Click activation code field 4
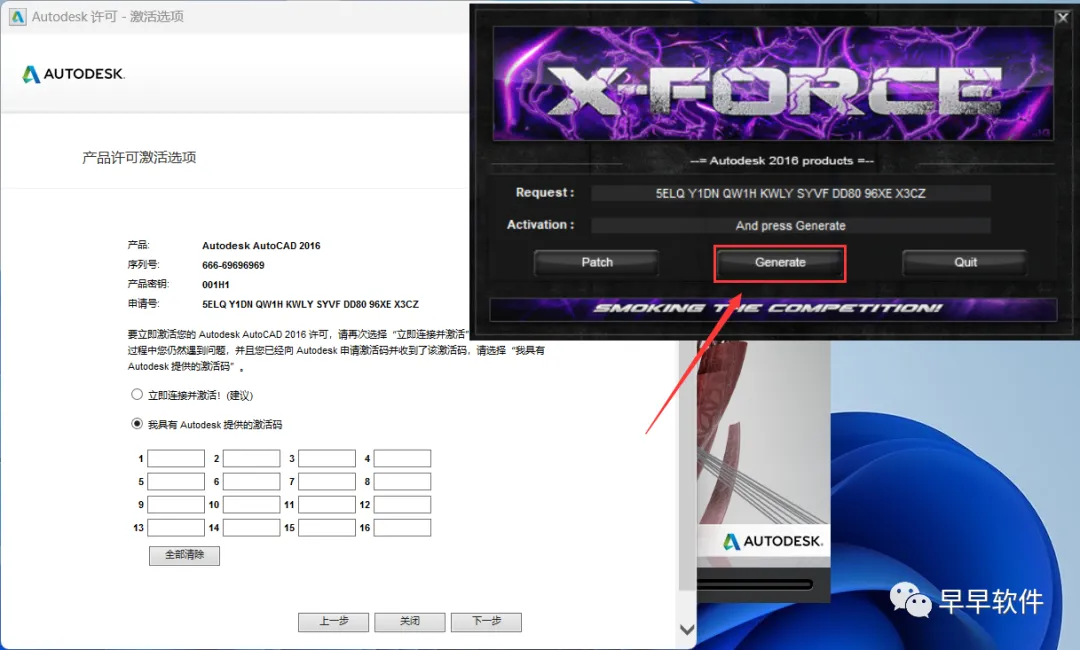 [402, 458]
